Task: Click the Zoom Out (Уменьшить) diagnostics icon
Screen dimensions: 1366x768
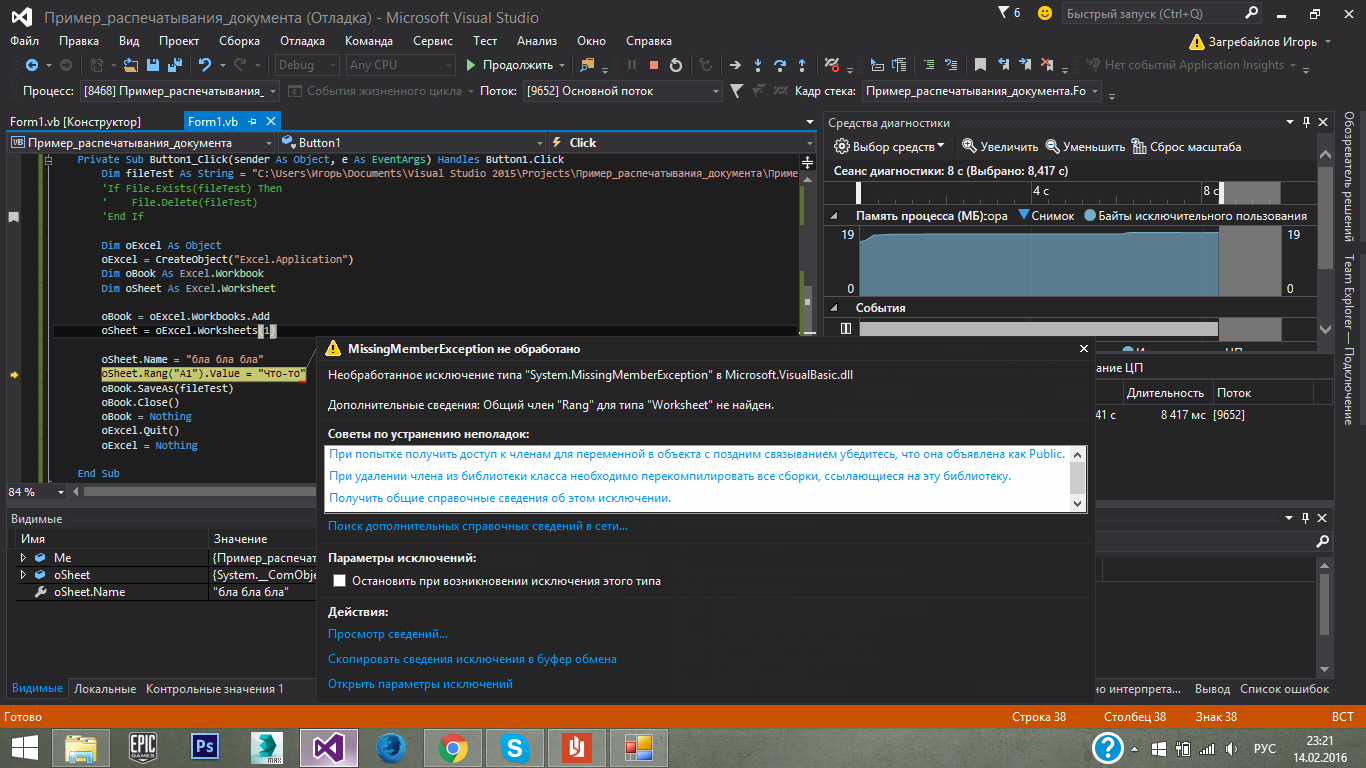Action: coord(1053,146)
